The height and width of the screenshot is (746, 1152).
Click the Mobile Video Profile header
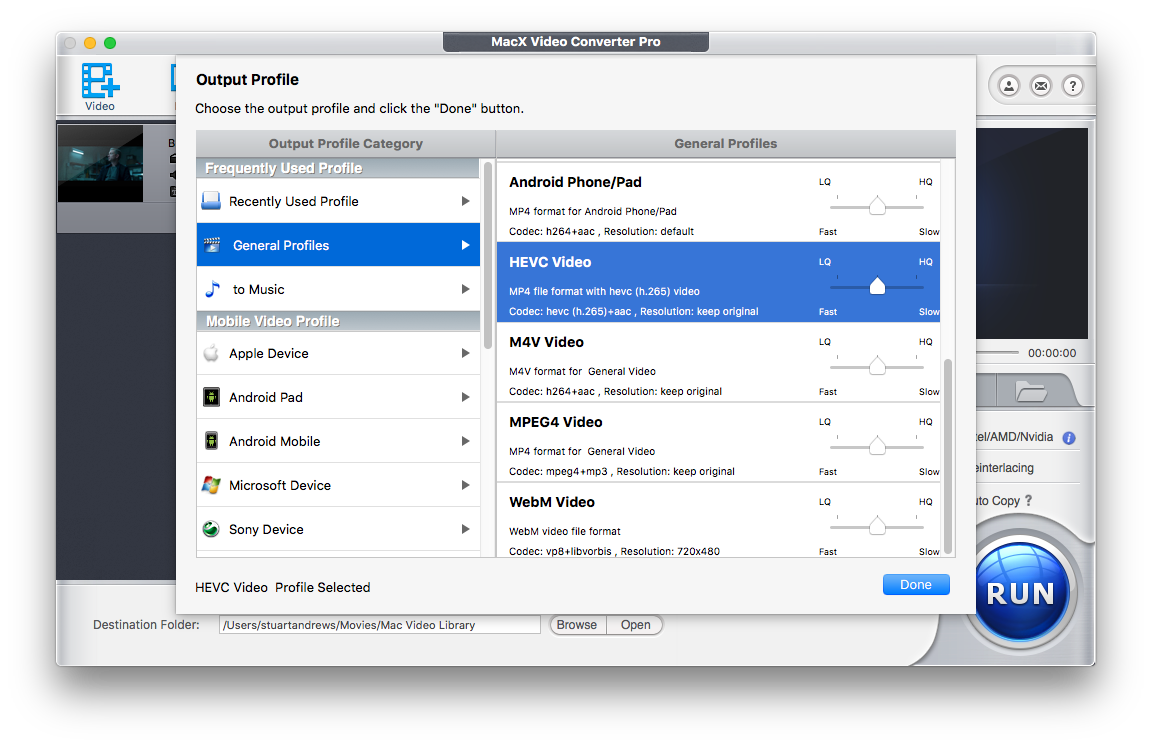tap(338, 321)
